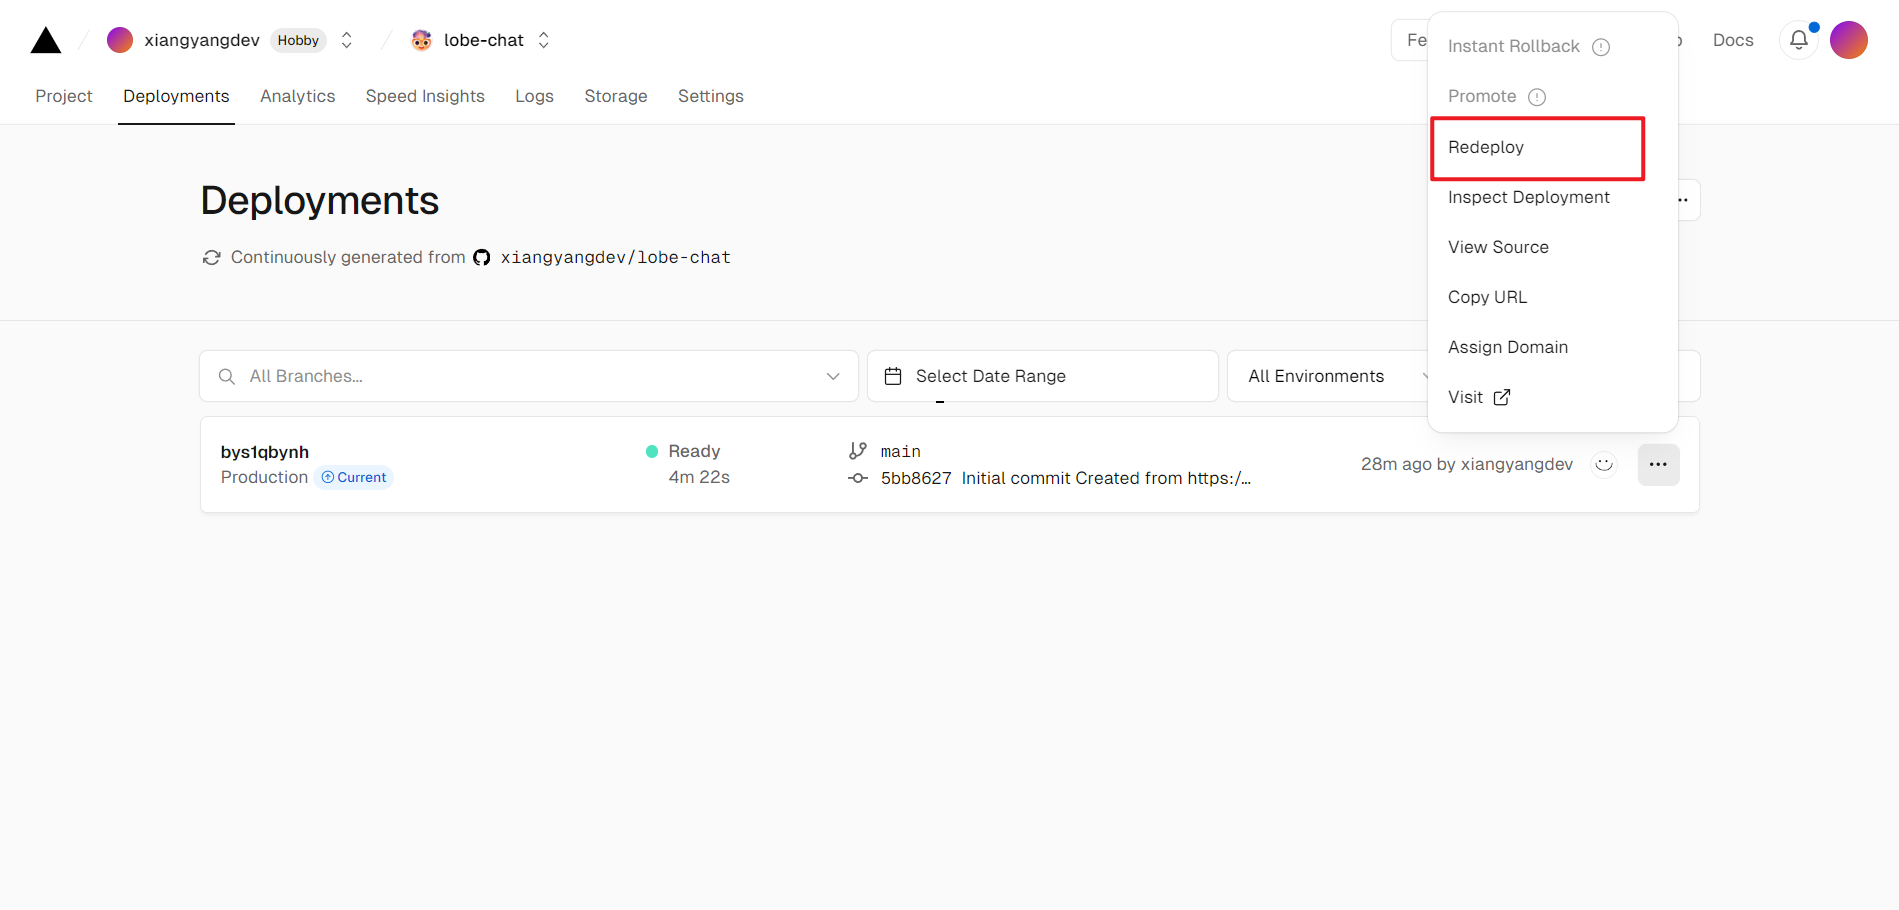Viewport: 1899px width, 910px height.
Task: Click the calendar icon in date range
Action: [893, 376]
